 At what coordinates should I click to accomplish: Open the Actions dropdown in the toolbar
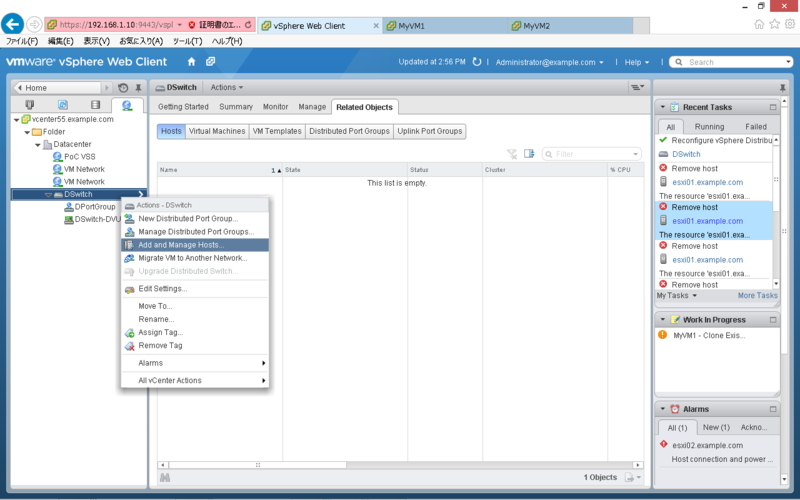[x=227, y=87]
